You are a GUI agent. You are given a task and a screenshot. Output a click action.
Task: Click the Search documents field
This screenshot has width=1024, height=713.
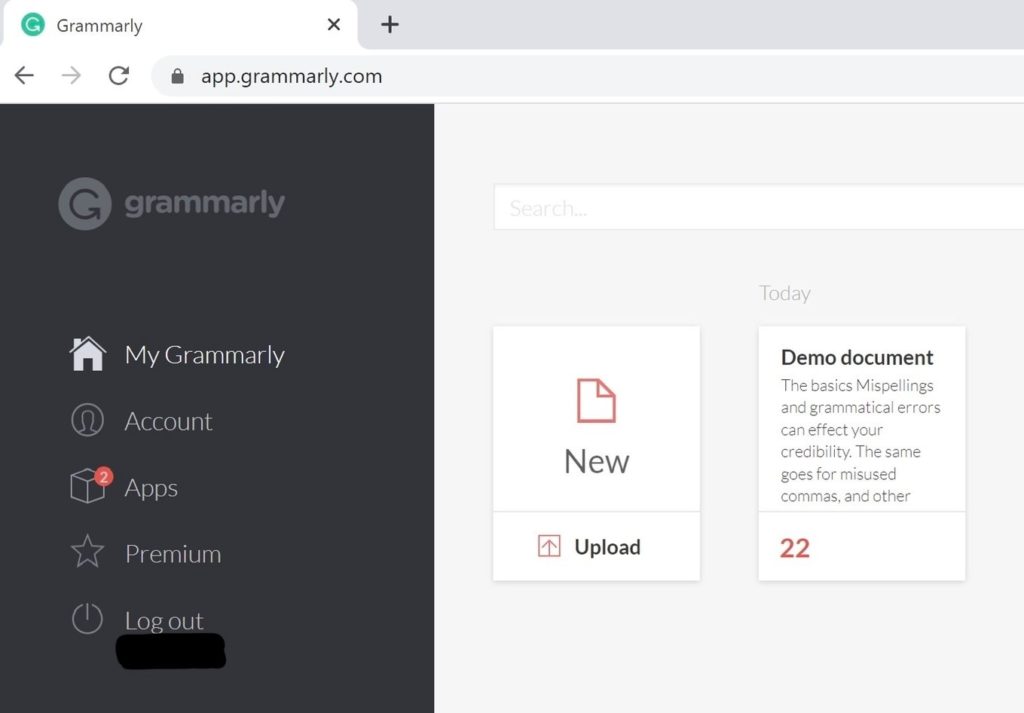[759, 208]
